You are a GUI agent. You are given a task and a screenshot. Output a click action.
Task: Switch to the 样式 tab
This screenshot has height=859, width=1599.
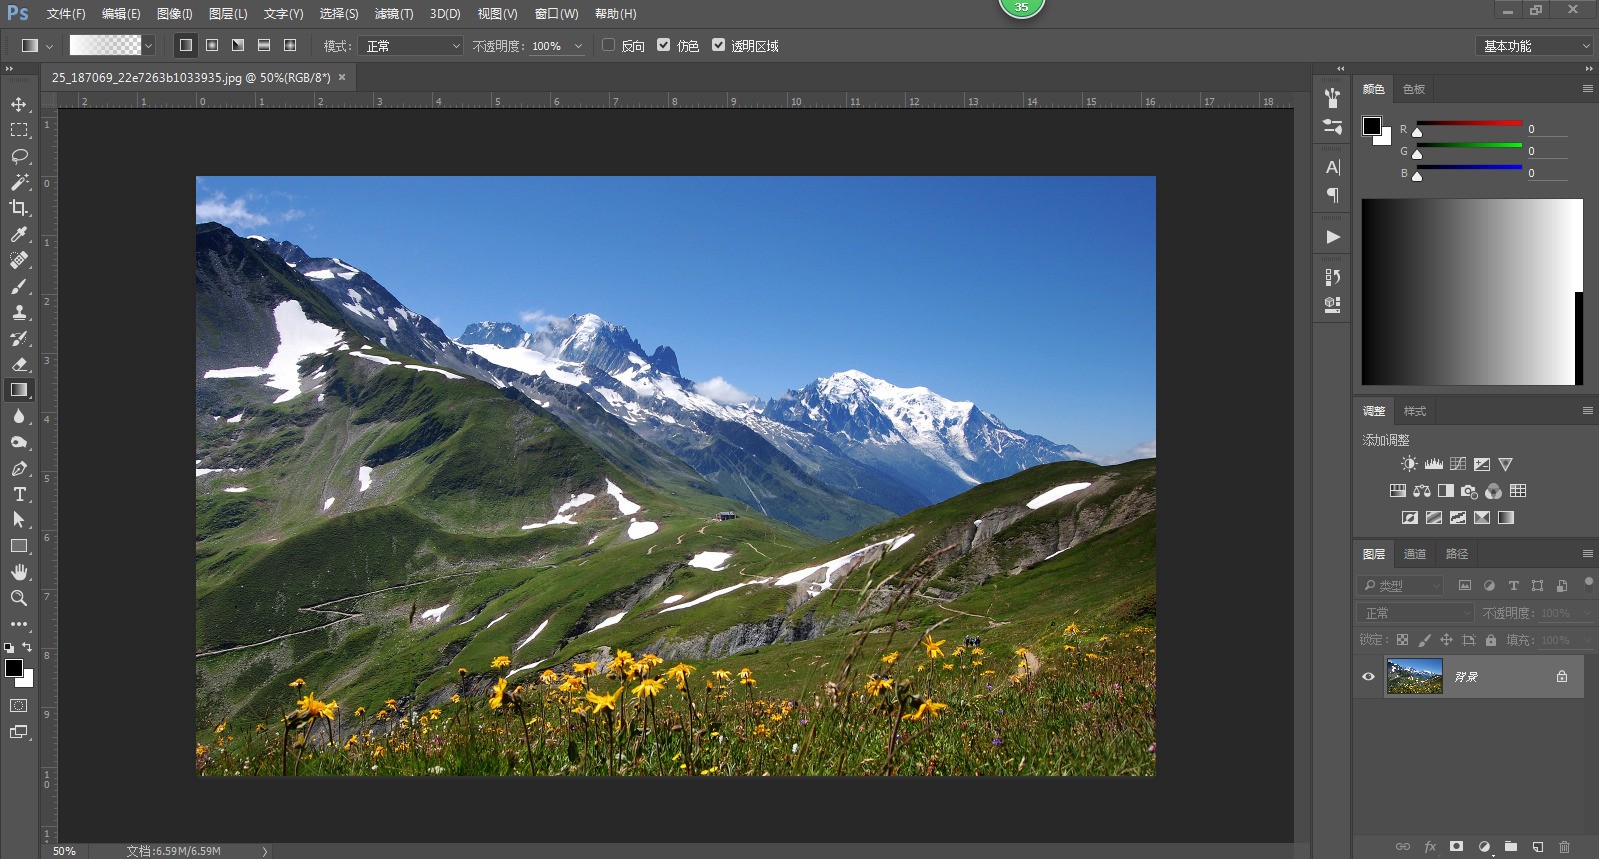(x=1415, y=411)
